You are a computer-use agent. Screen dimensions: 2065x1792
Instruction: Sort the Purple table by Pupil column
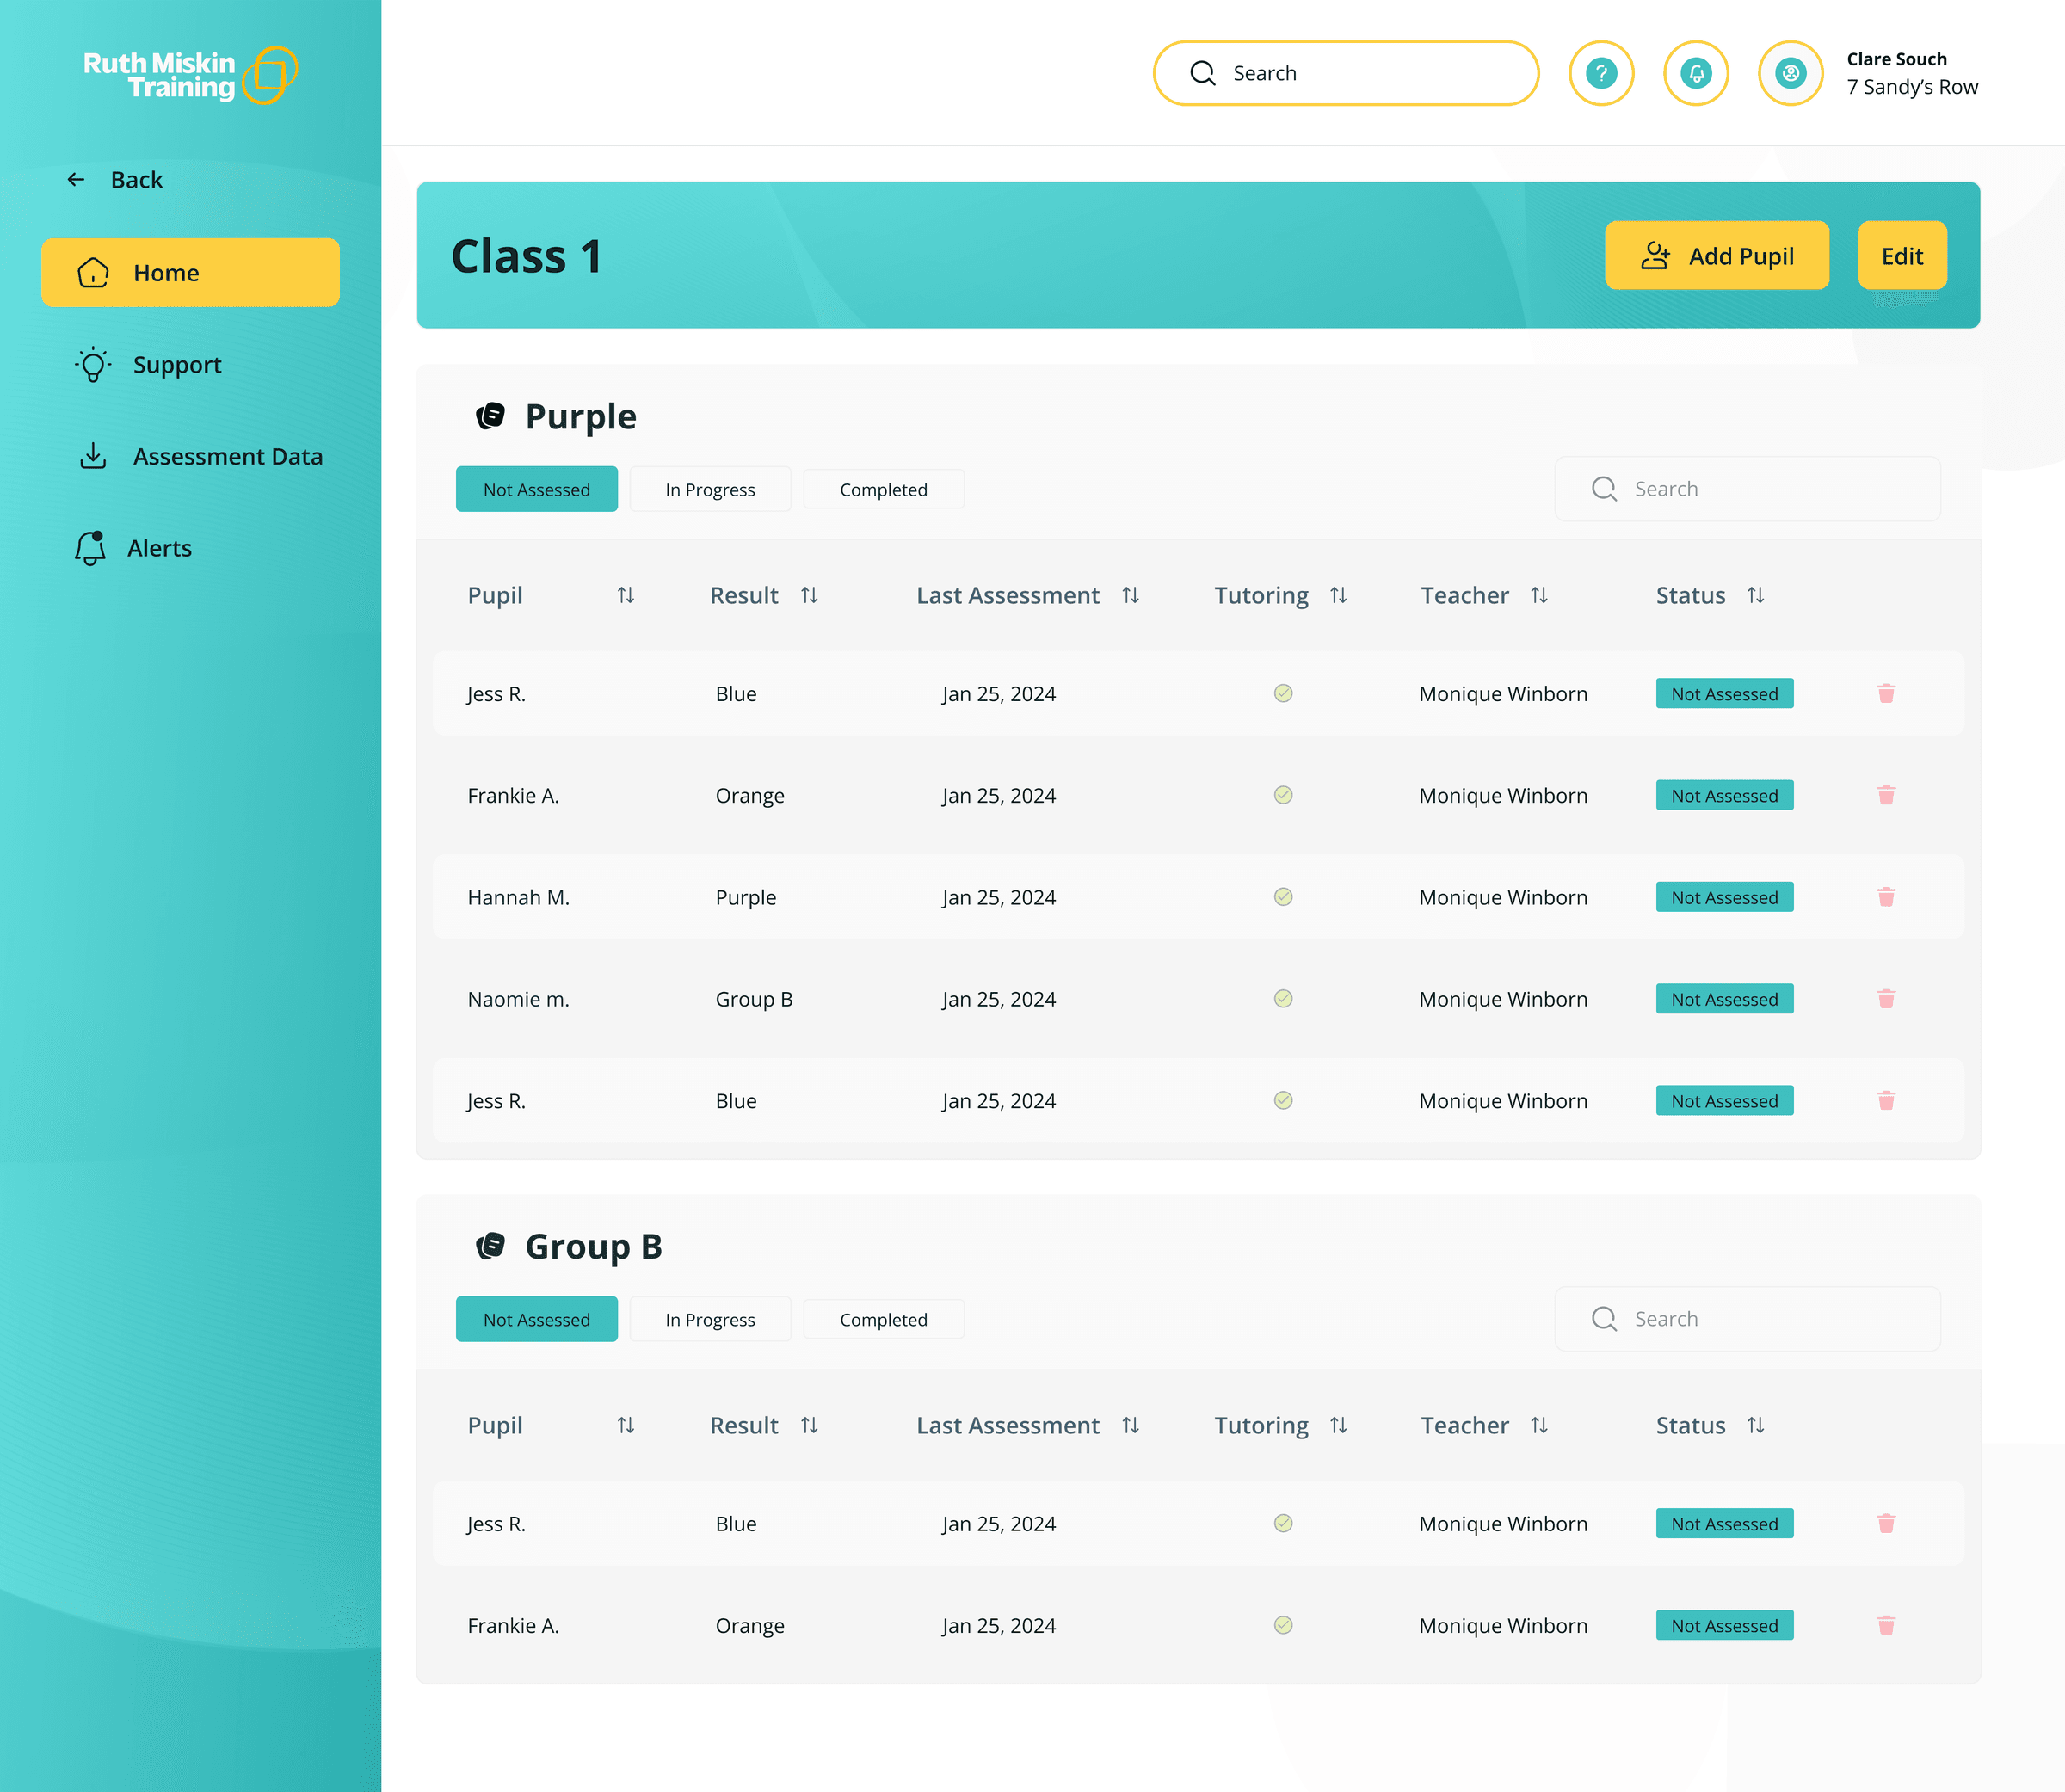626,595
